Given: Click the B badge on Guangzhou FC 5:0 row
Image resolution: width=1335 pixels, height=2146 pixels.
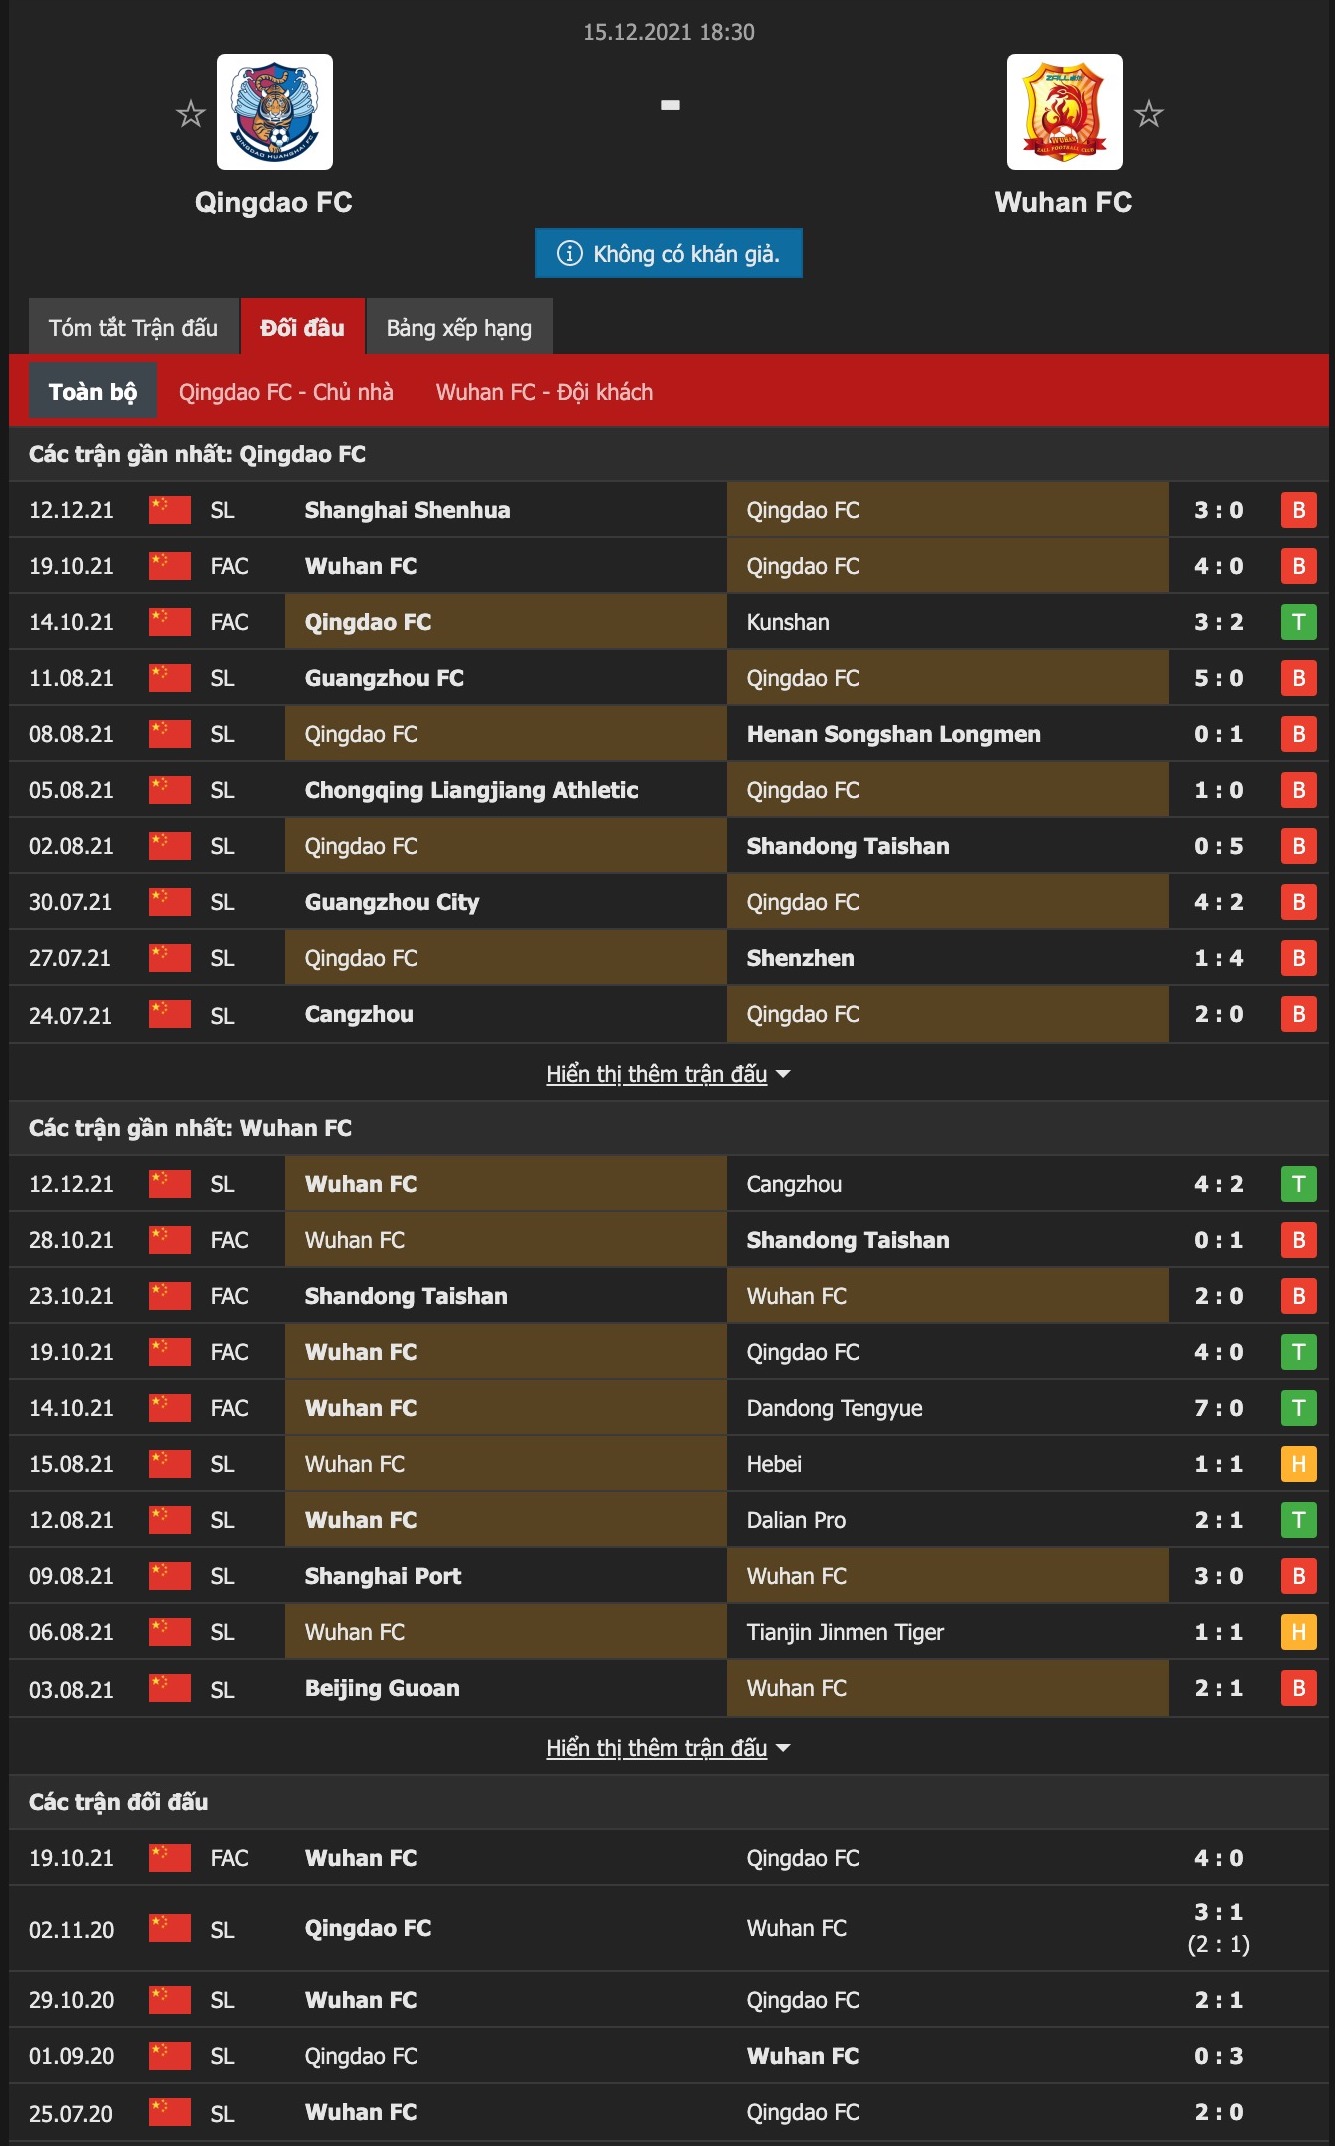Looking at the screenshot, I should pyautogui.click(x=1298, y=678).
